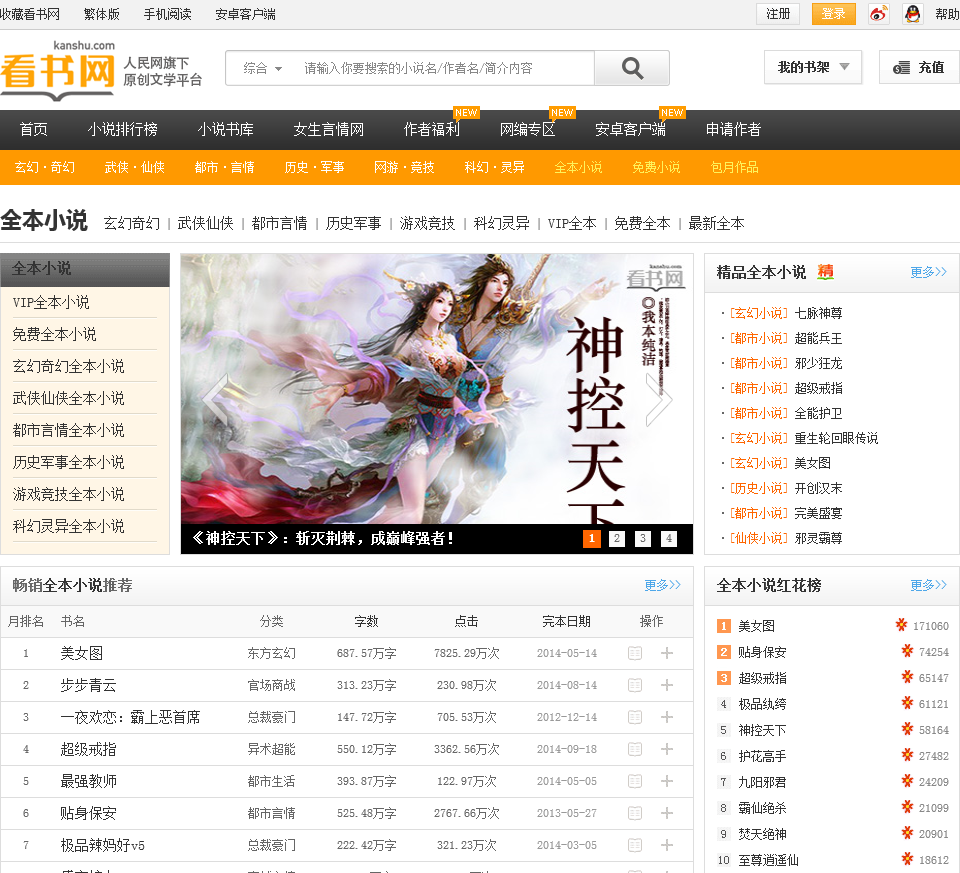The height and width of the screenshot is (873, 960).
Task: Expand the 我的书架 dropdown
Action: click(x=812, y=67)
